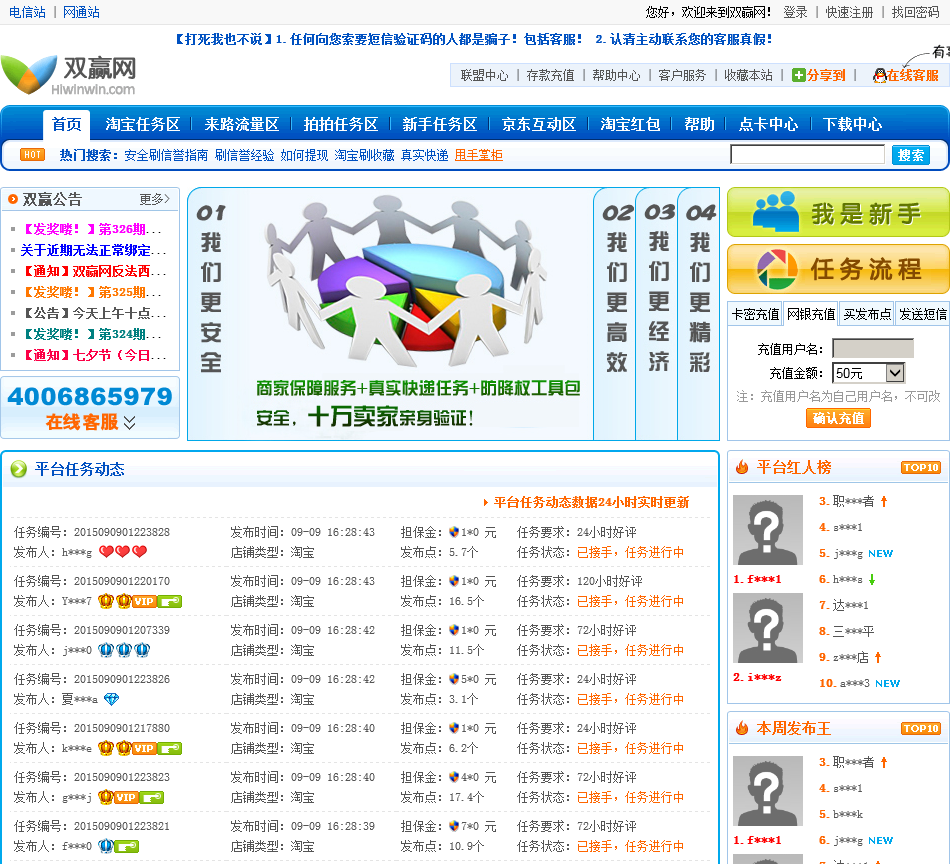950x864 pixels.
Task: Switch to the 买发布点 tab
Action: [867, 314]
